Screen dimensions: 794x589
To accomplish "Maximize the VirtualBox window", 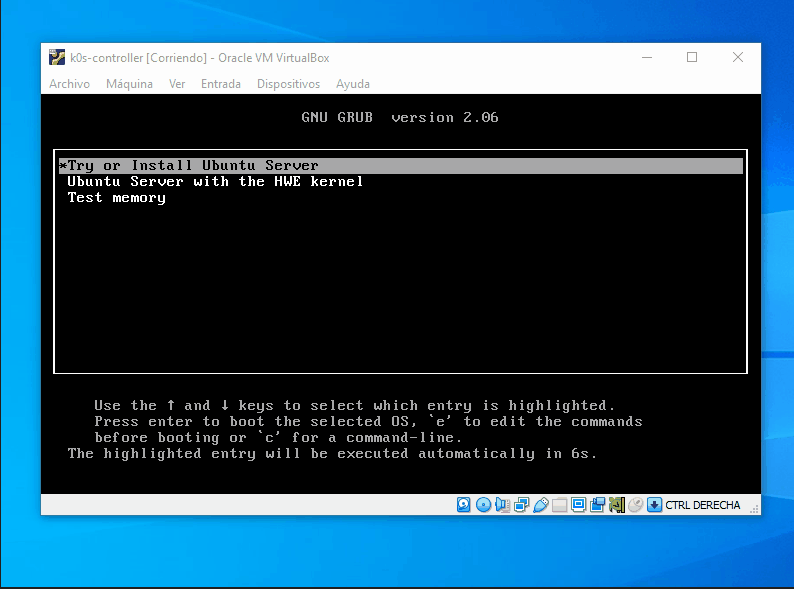I will 692,58.
